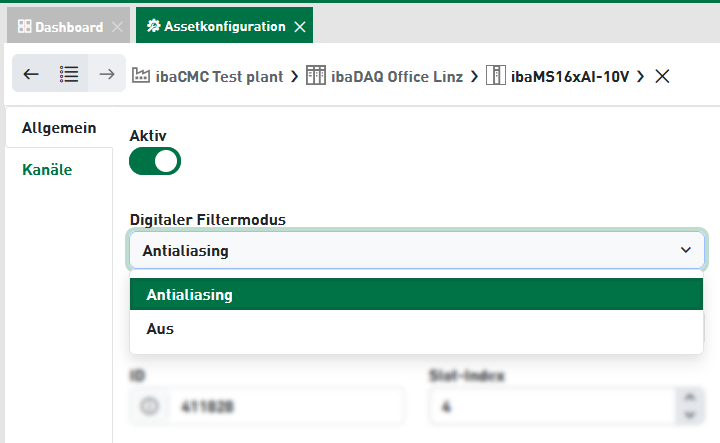Viewport: 720px width, 443px height.
Task: Expand chevron after ibaMS16xAI-10V
Action: (x=641, y=77)
